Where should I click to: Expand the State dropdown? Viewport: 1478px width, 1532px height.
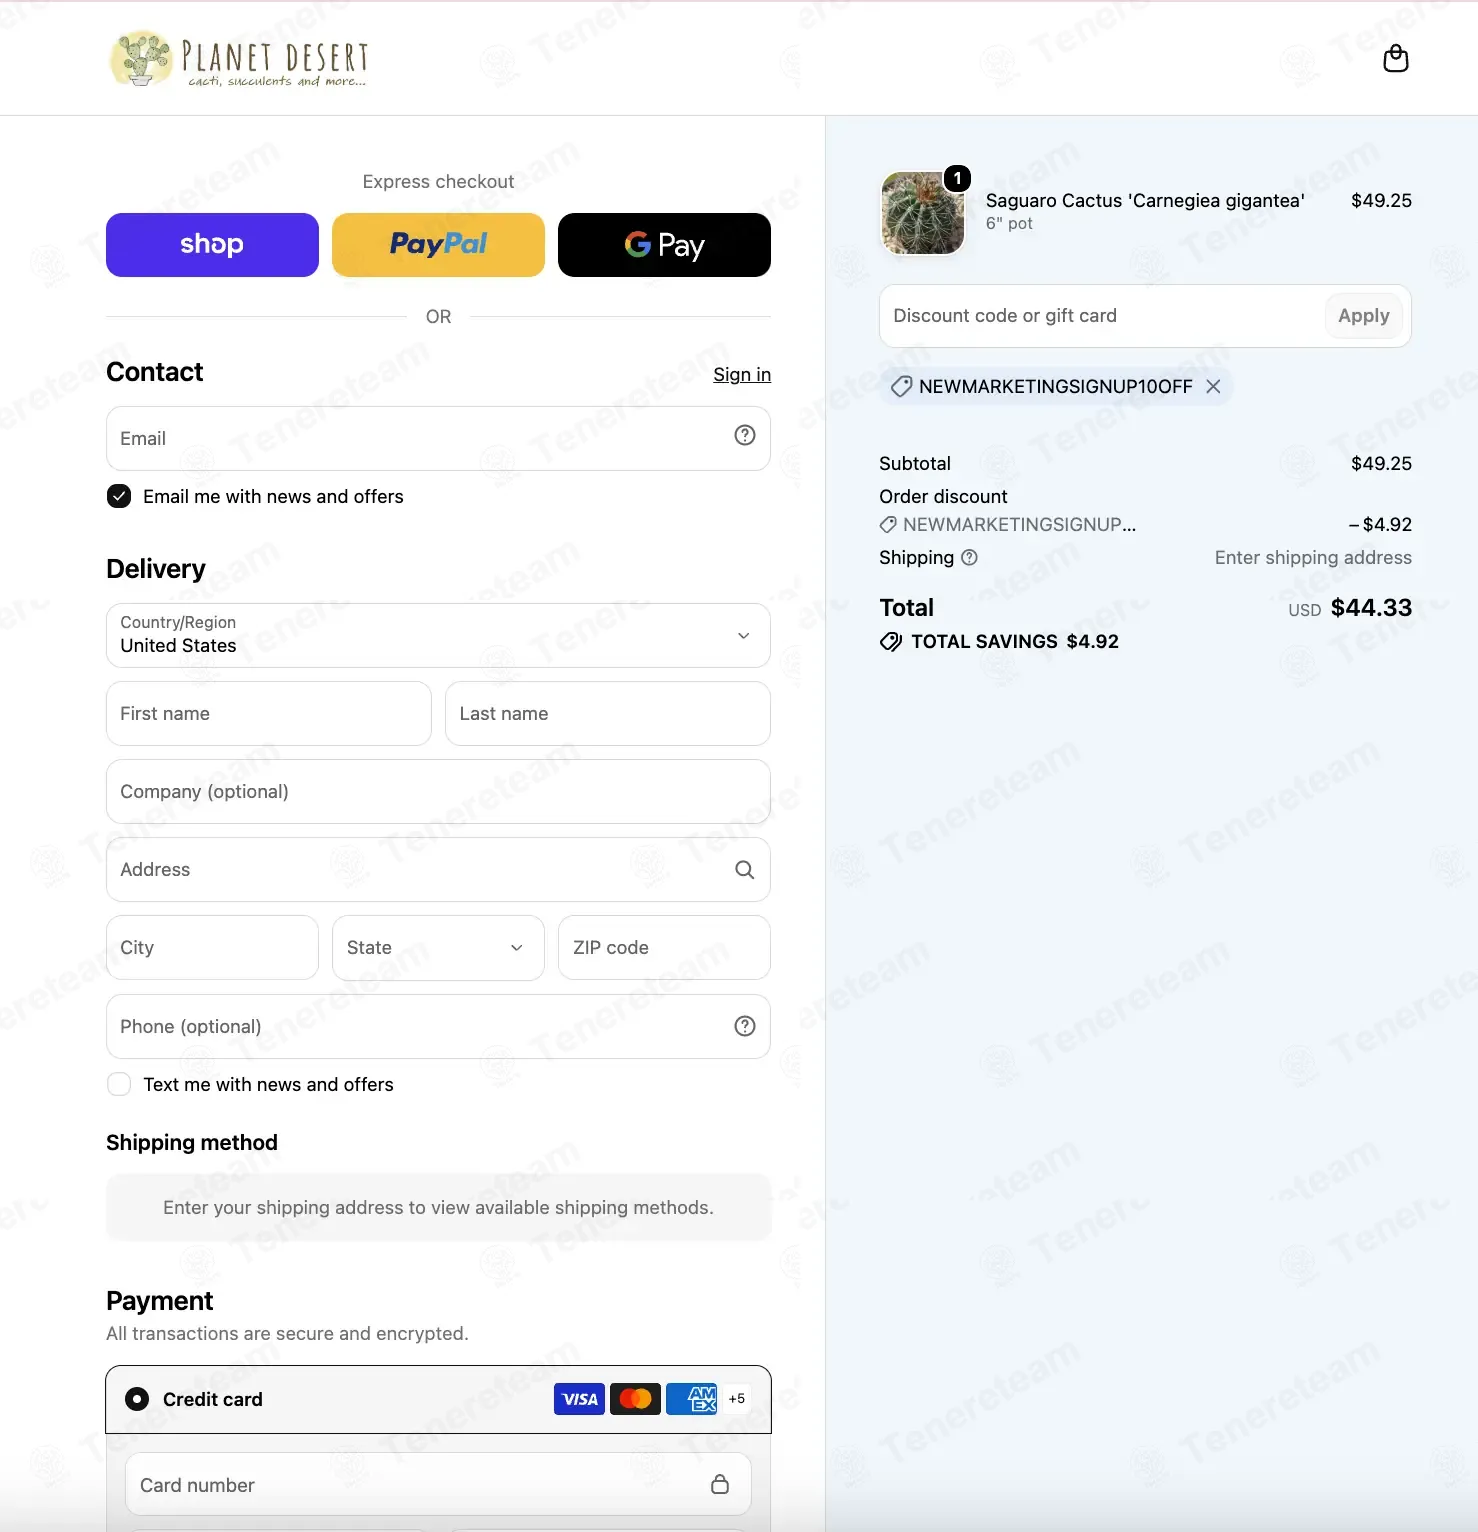point(438,947)
